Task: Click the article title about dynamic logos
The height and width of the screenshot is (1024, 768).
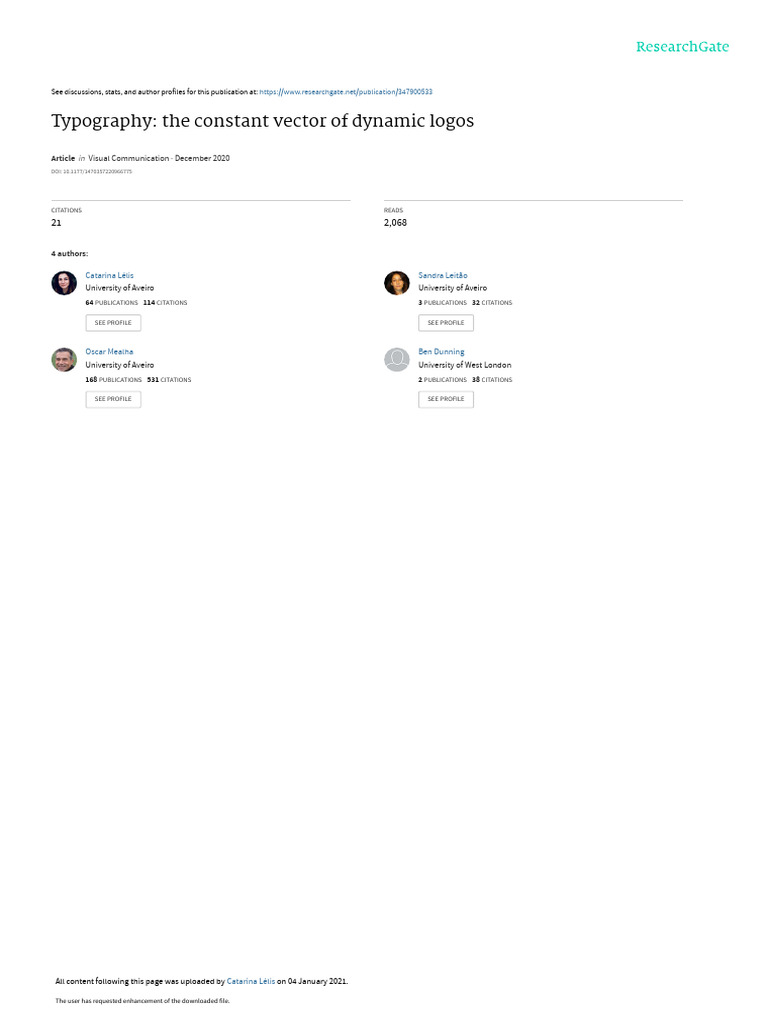Action: tap(262, 122)
